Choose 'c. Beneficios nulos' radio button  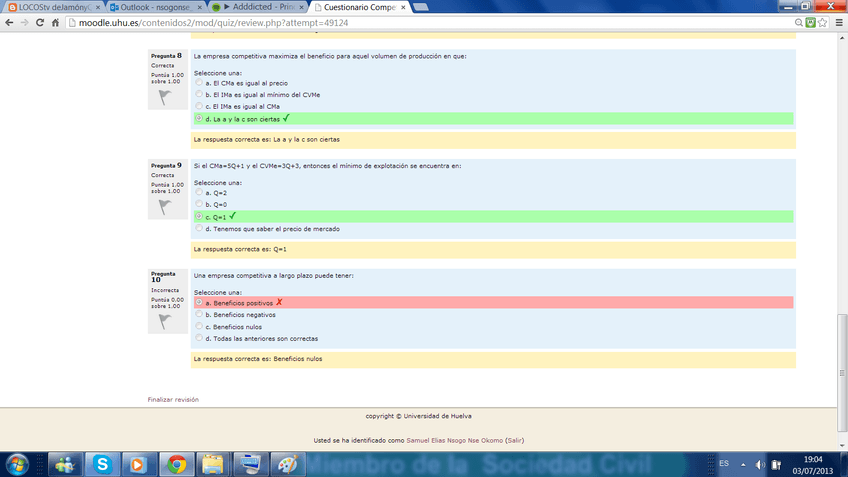click(x=198, y=326)
